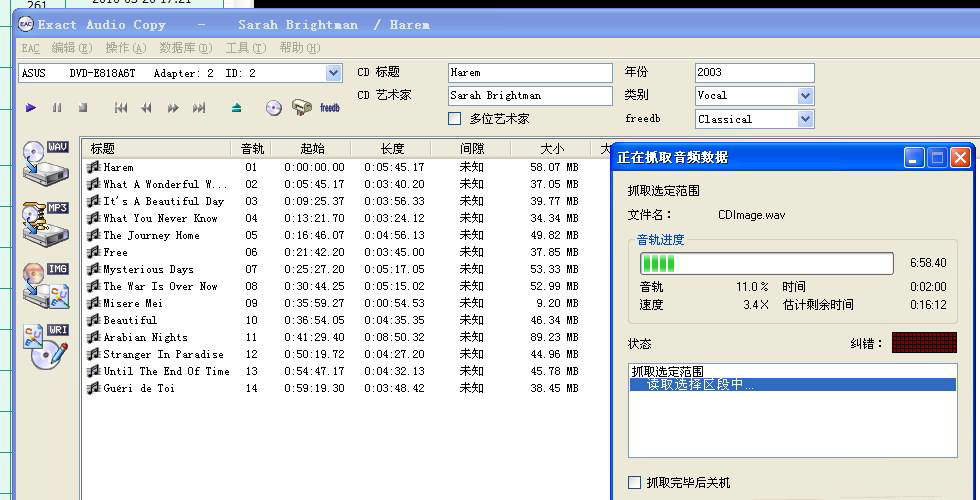
Task: Click the WAV extract icon in the sidebar
Action: (46, 162)
